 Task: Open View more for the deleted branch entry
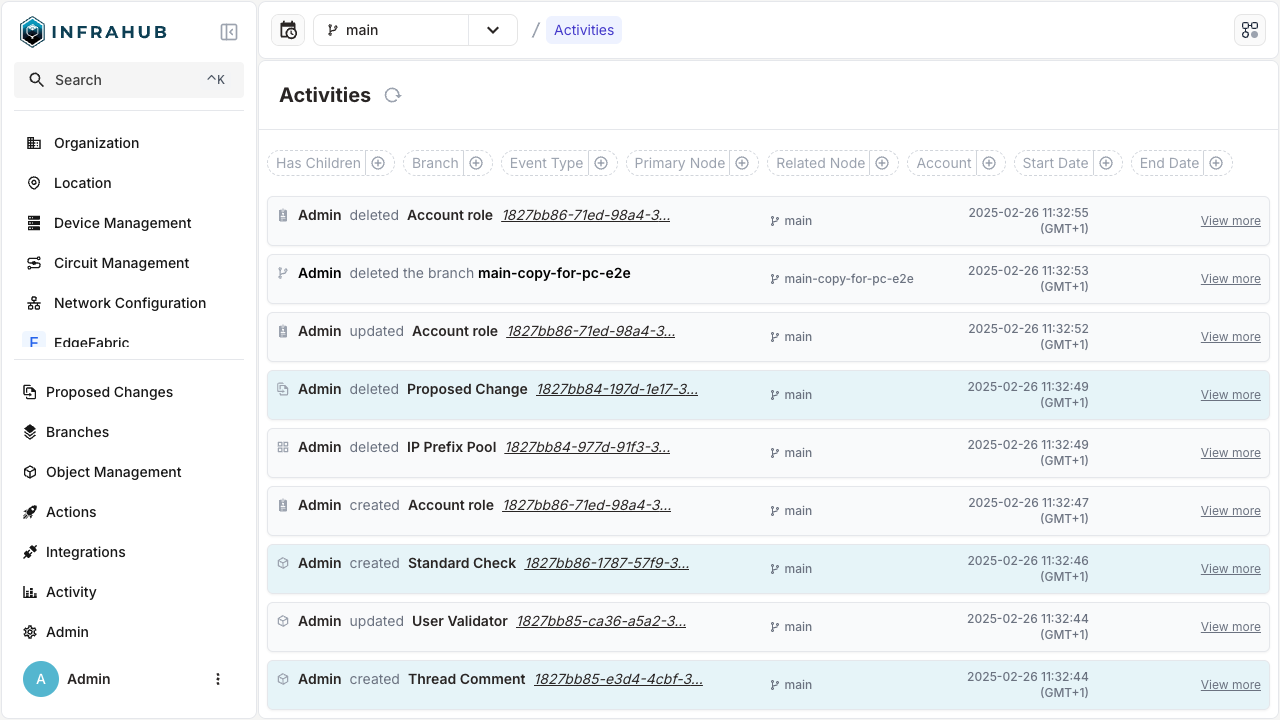pos(1230,278)
